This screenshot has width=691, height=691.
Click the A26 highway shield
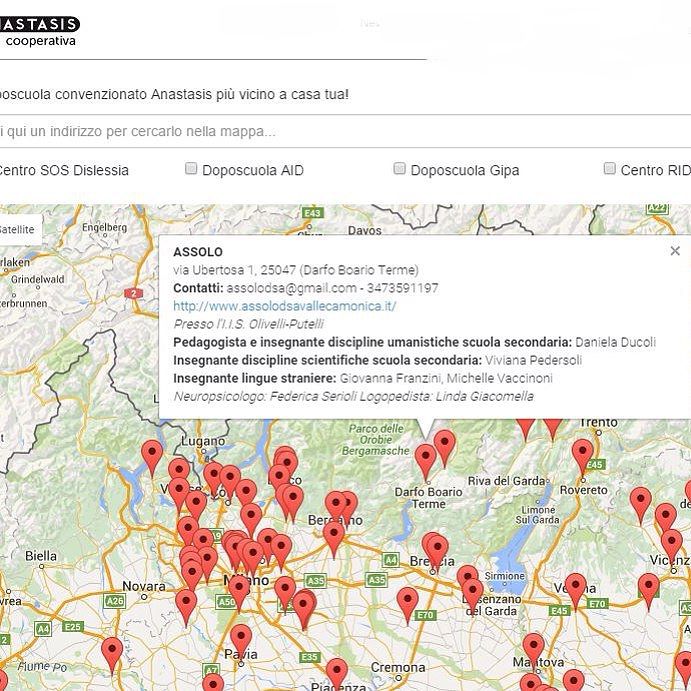pyautogui.click(x=114, y=601)
